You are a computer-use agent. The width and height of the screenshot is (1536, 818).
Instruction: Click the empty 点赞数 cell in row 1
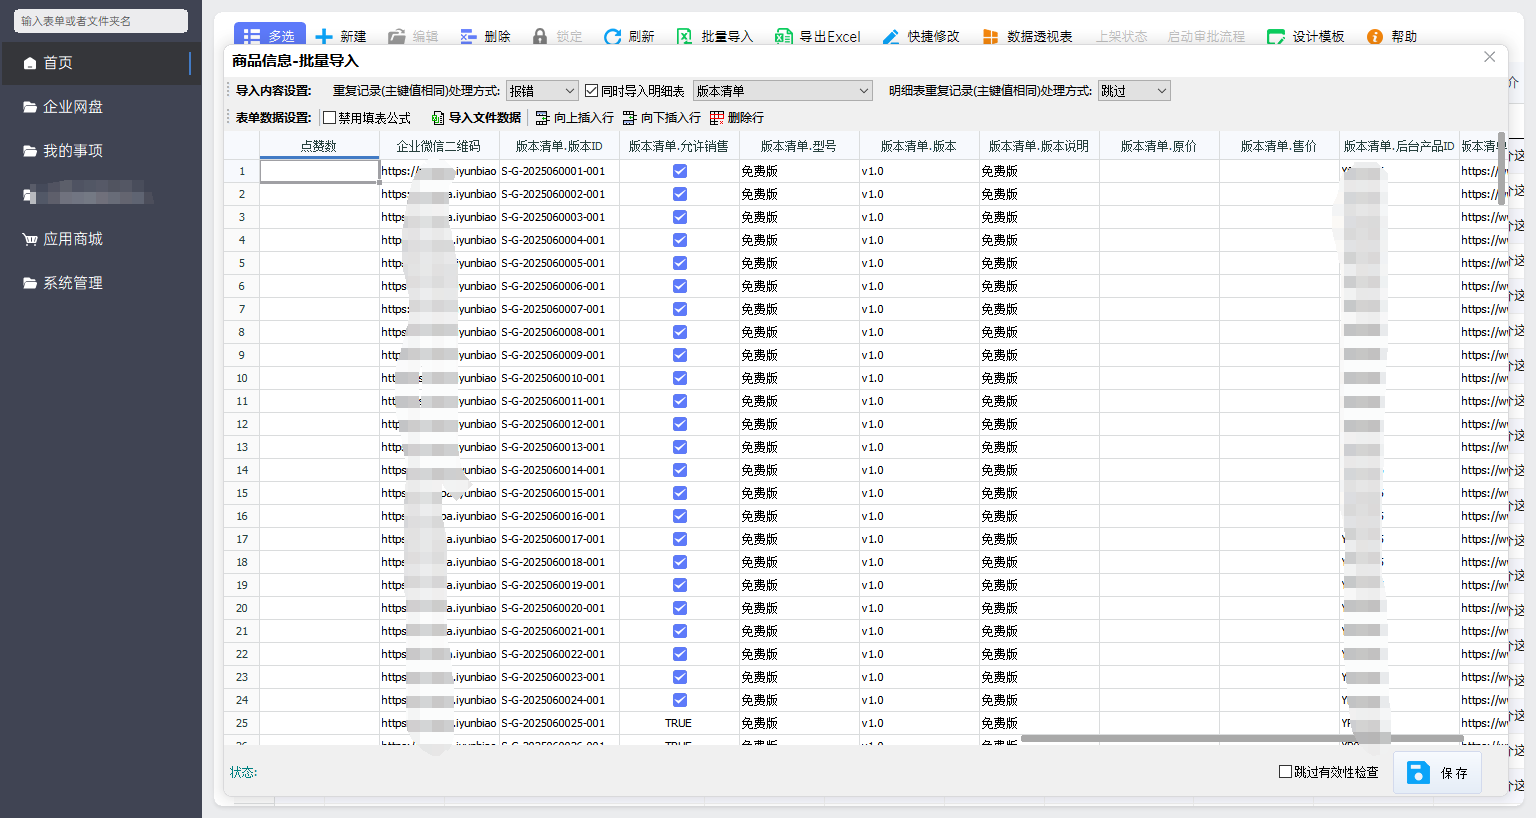click(319, 171)
